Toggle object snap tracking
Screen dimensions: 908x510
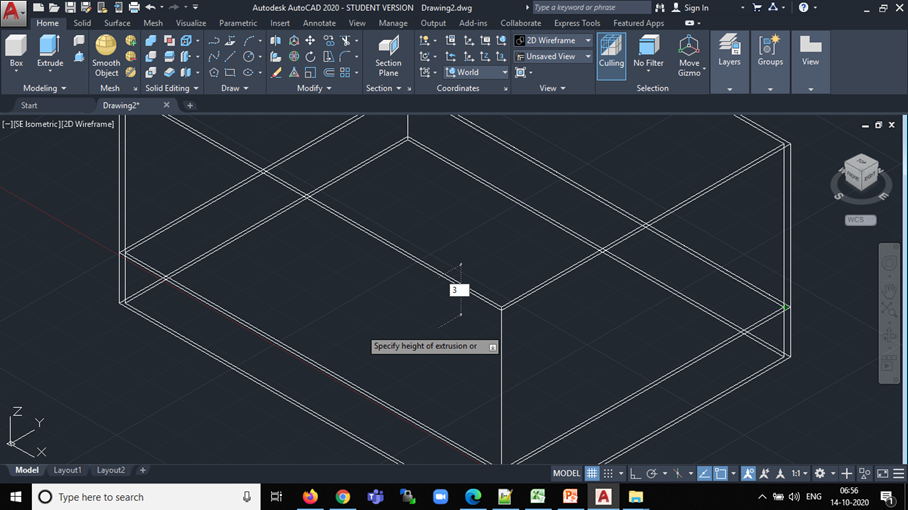[x=704, y=473]
